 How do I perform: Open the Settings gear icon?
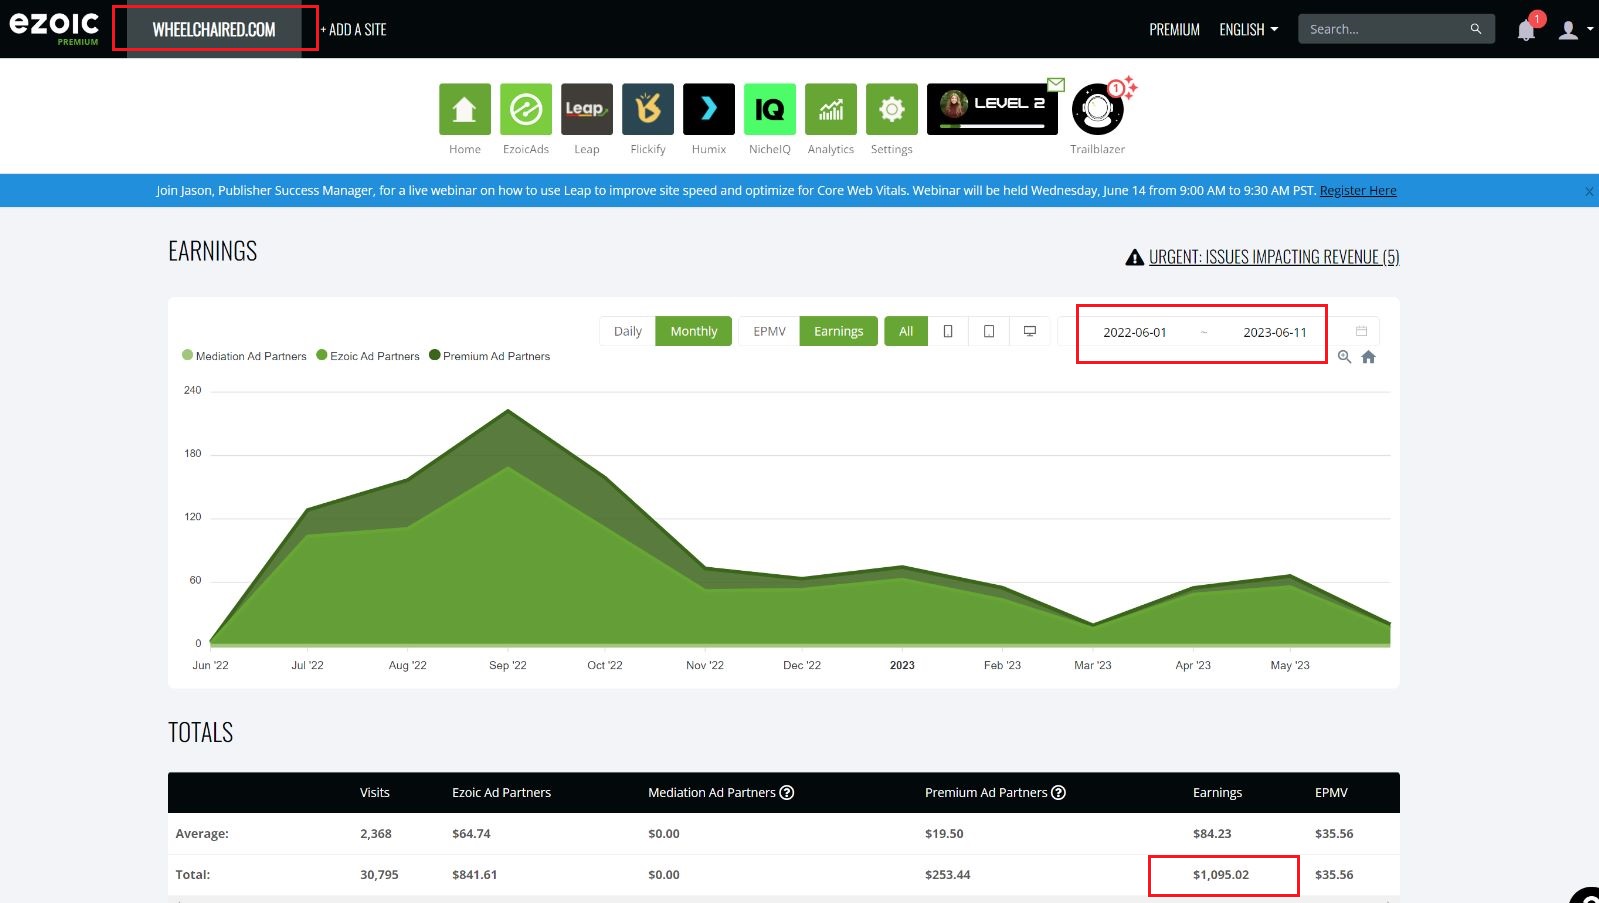tap(892, 109)
